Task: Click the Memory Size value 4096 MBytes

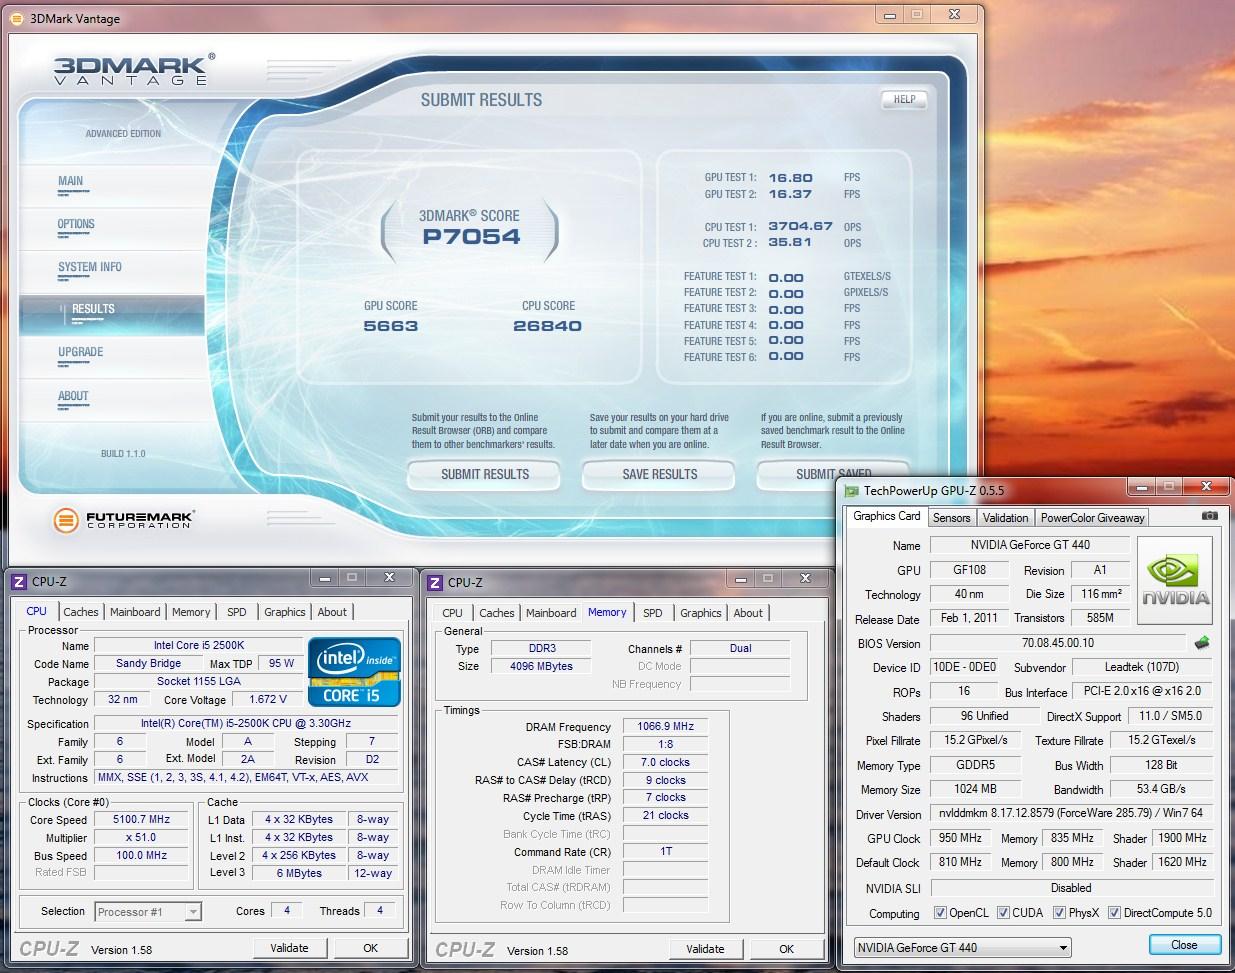Action: 540,666
